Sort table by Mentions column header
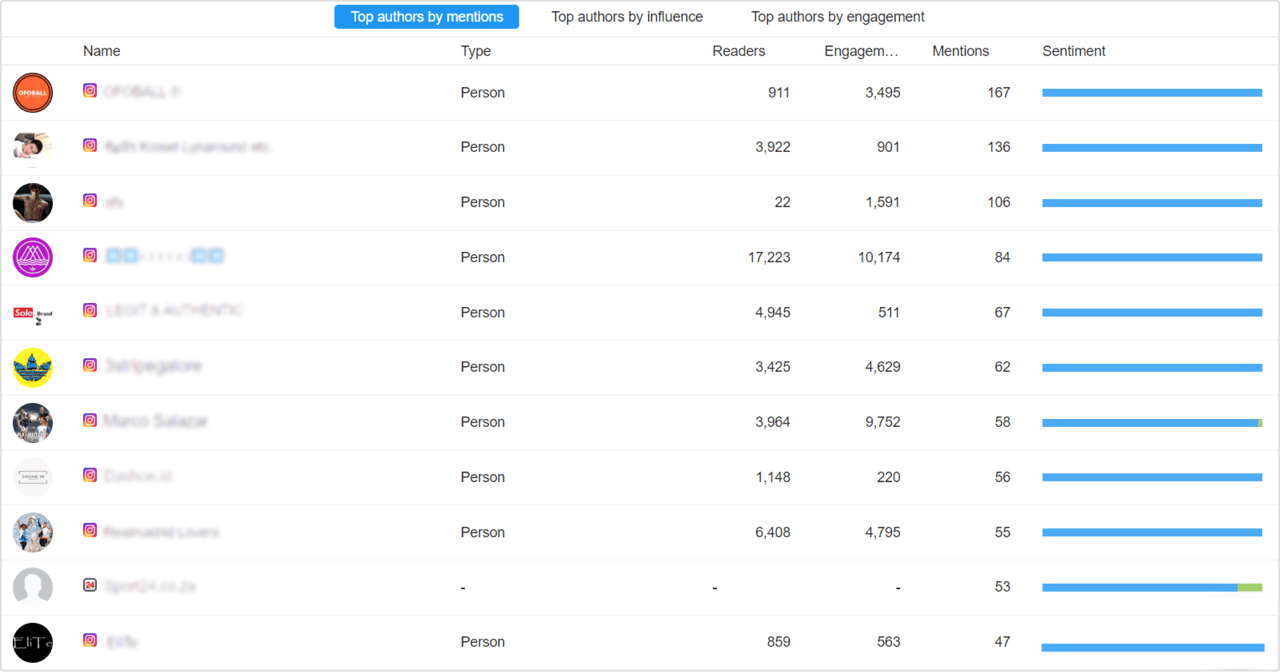 (960, 51)
